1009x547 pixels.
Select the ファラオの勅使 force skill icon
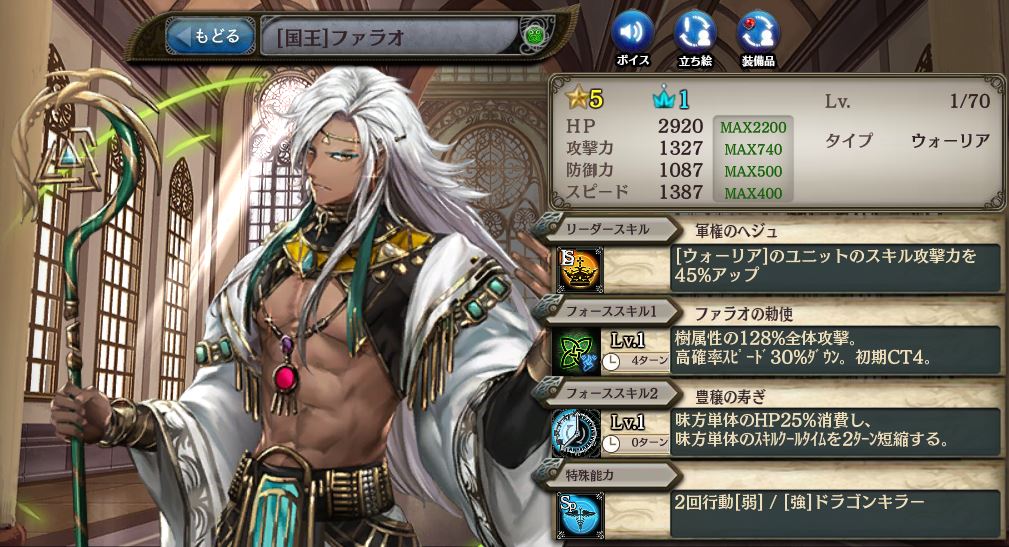[576, 351]
